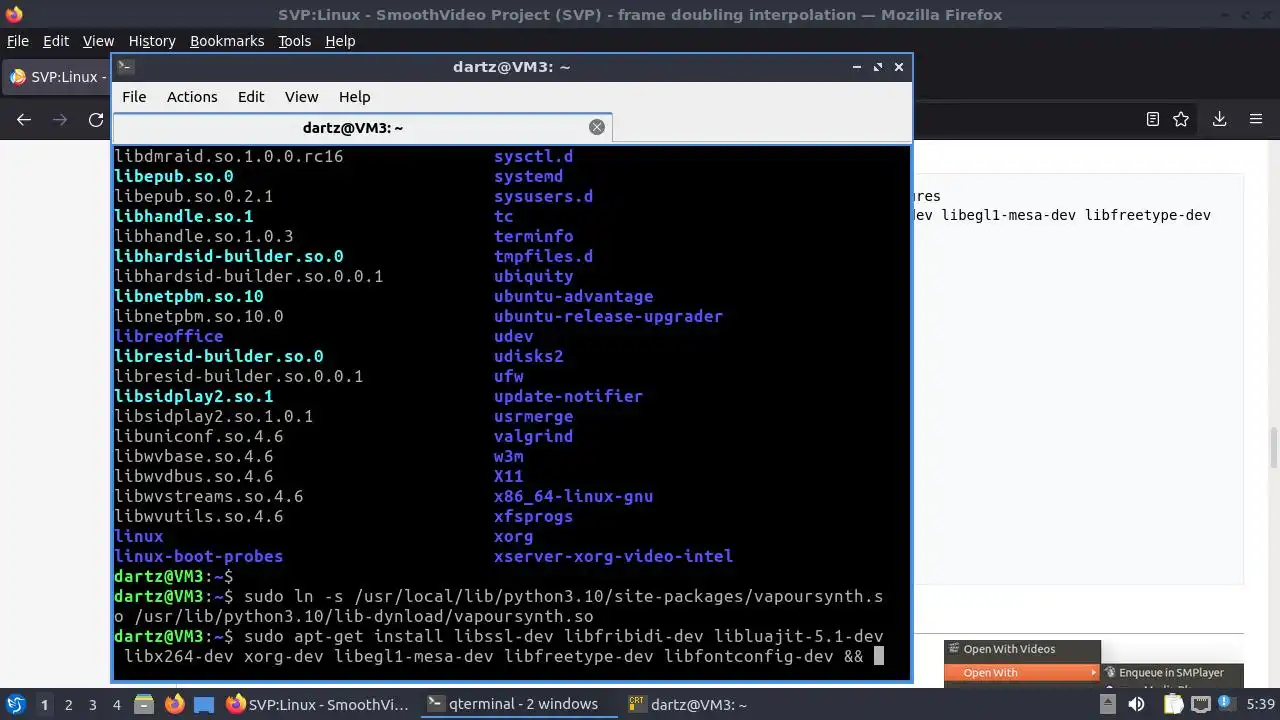This screenshot has width=1280, height=720.
Task: Toggle Firefox reader view
Action: pyautogui.click(x=1153, y=119)
